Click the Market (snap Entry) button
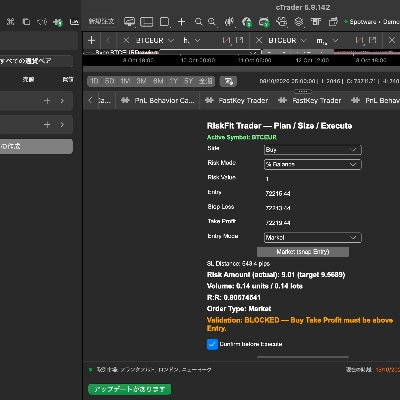 point(303,252)
